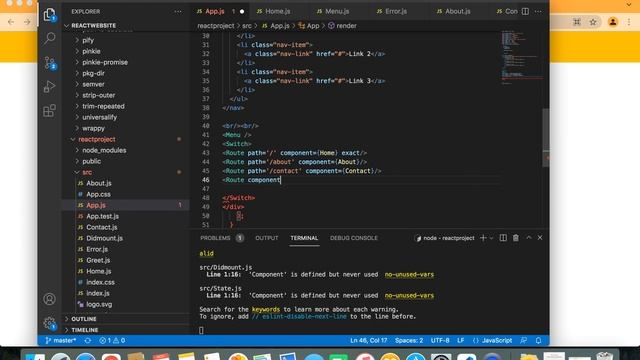Click first no-unused-vars link in terminal
The image size is (640, 360).
tap(409, 275)
